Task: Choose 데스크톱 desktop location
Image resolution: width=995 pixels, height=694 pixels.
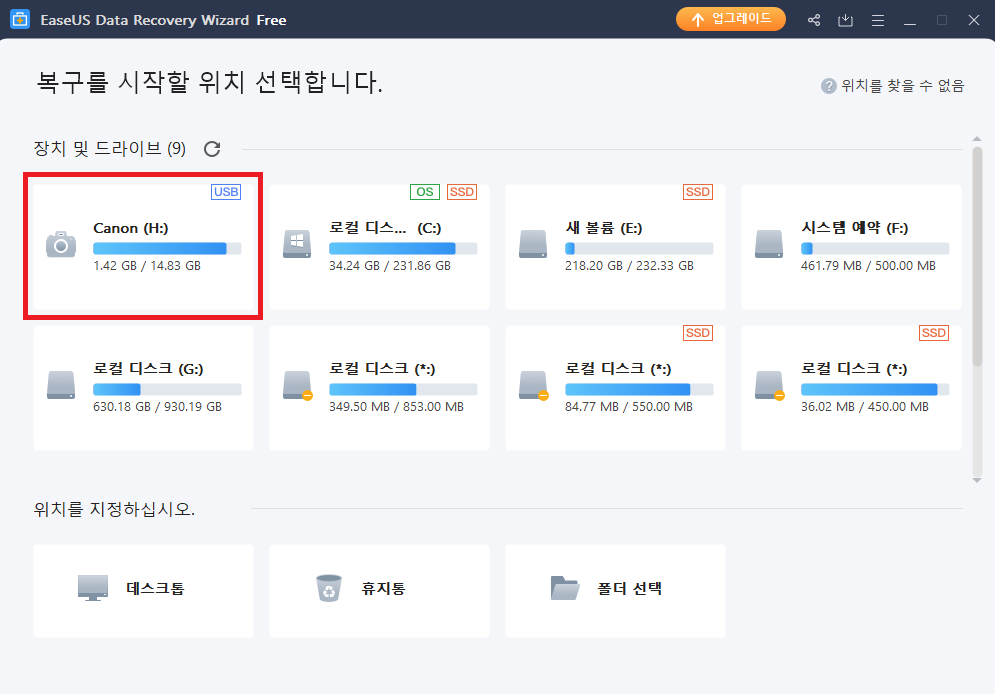Action: tap(143, 591)
